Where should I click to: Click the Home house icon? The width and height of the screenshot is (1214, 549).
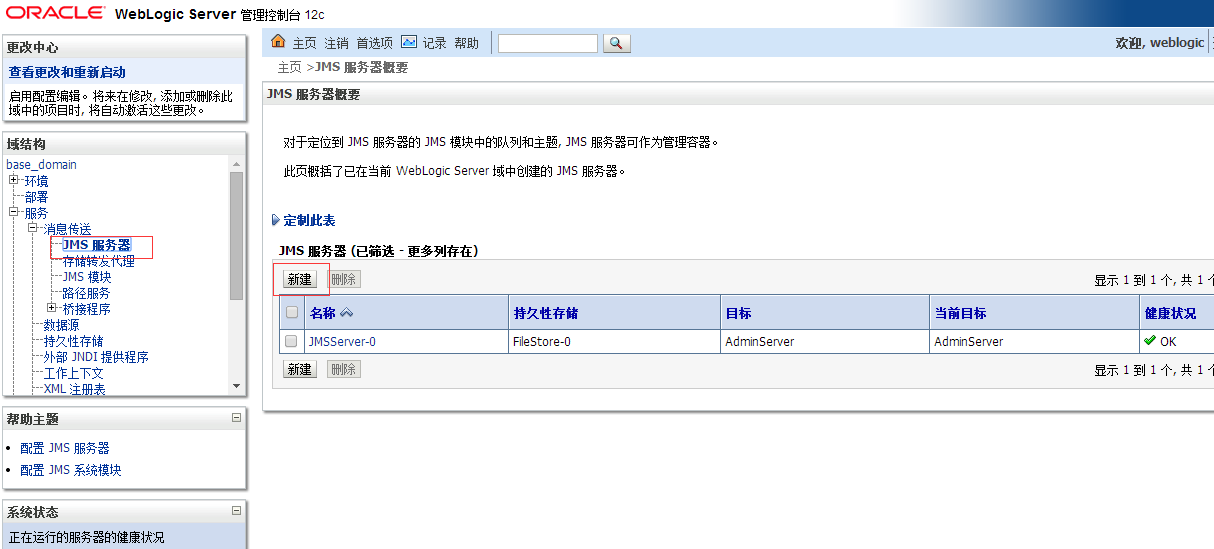point(279,42)
